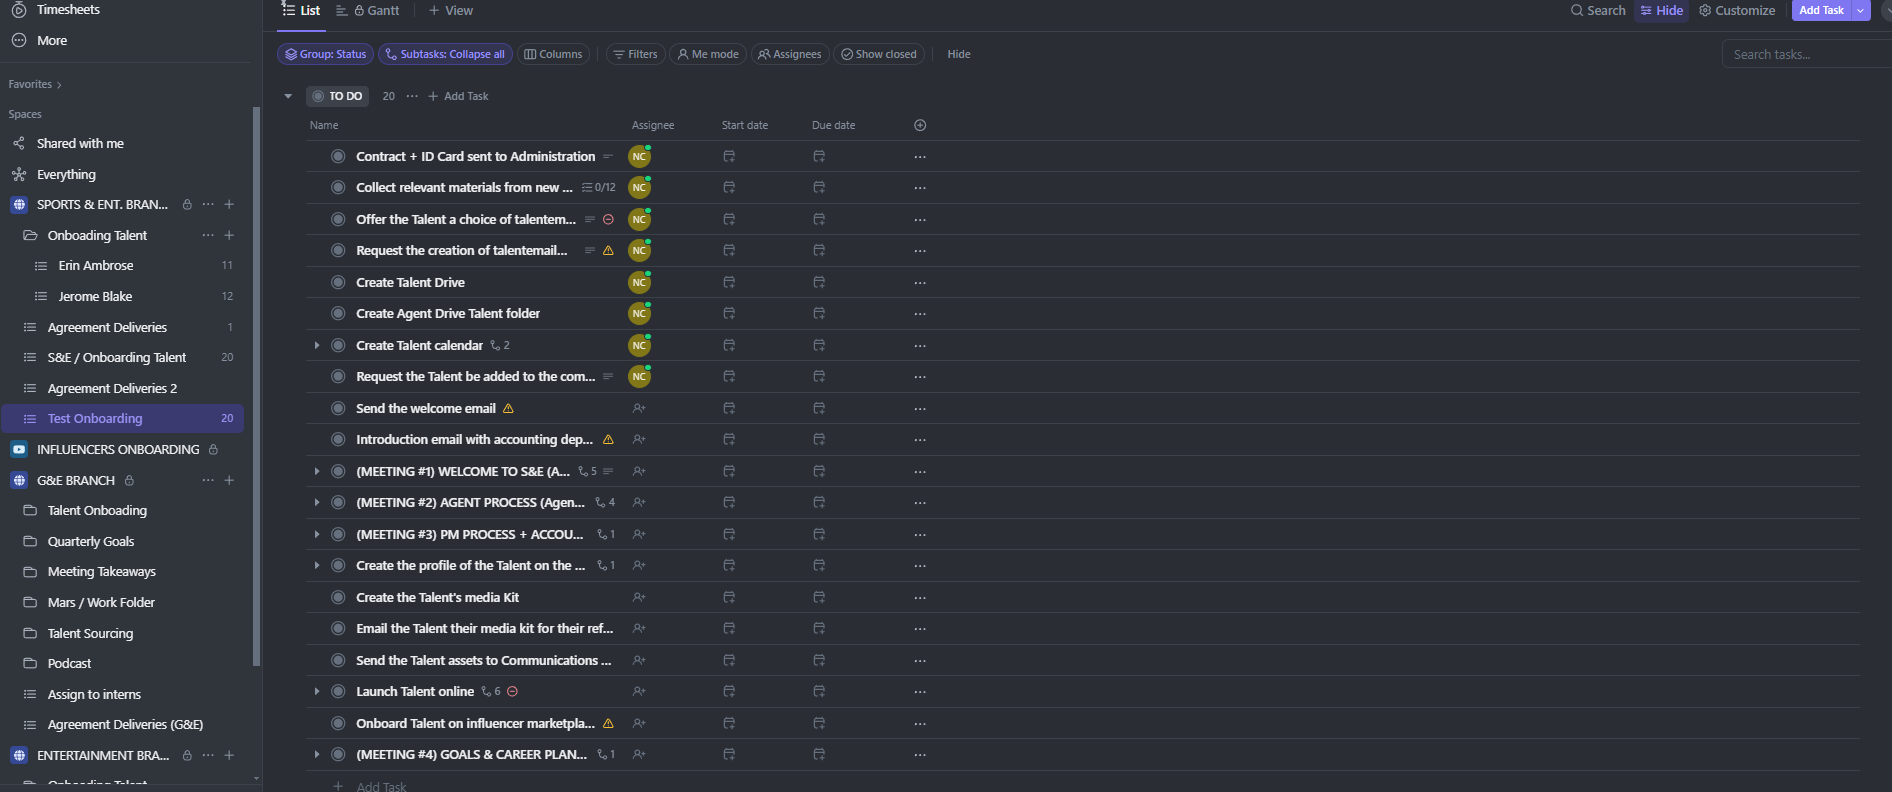The width and height of the screenshot is (1892, 792).
Task: Set due date for Create Talent Drive
Action: click(x=819, y=283)
